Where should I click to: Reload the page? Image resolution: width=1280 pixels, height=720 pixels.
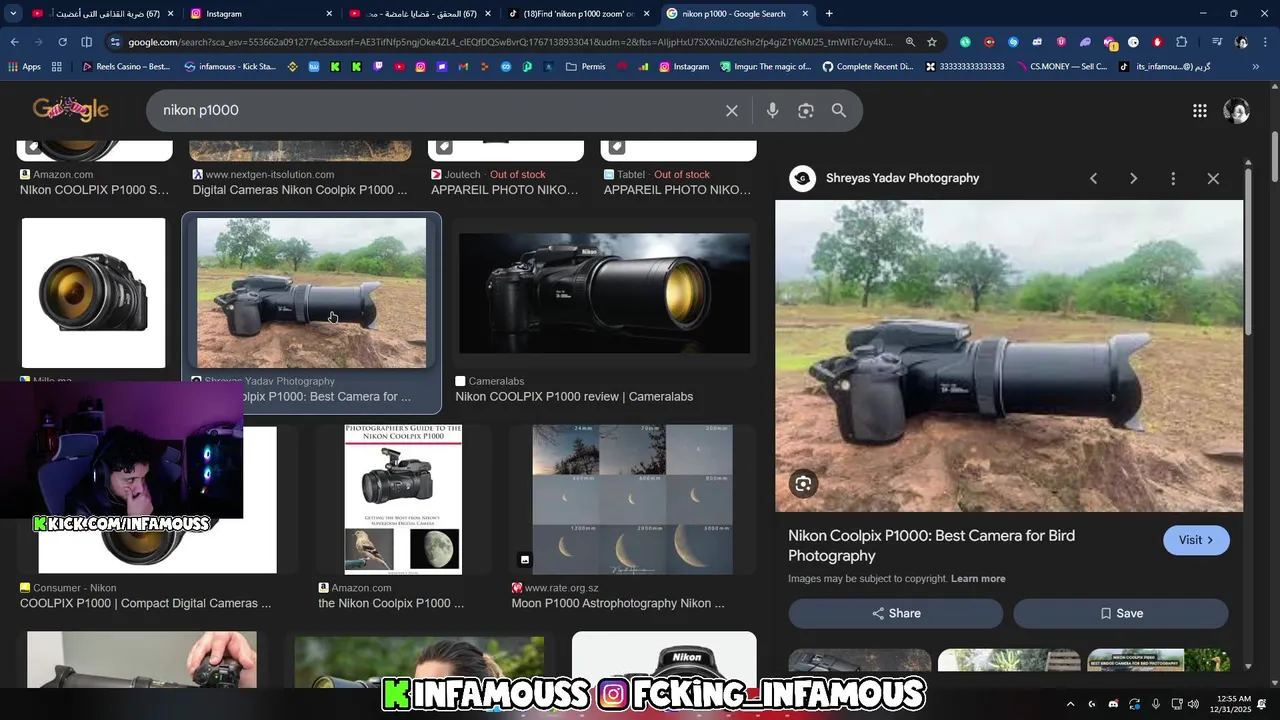click(x=62, y=42)
